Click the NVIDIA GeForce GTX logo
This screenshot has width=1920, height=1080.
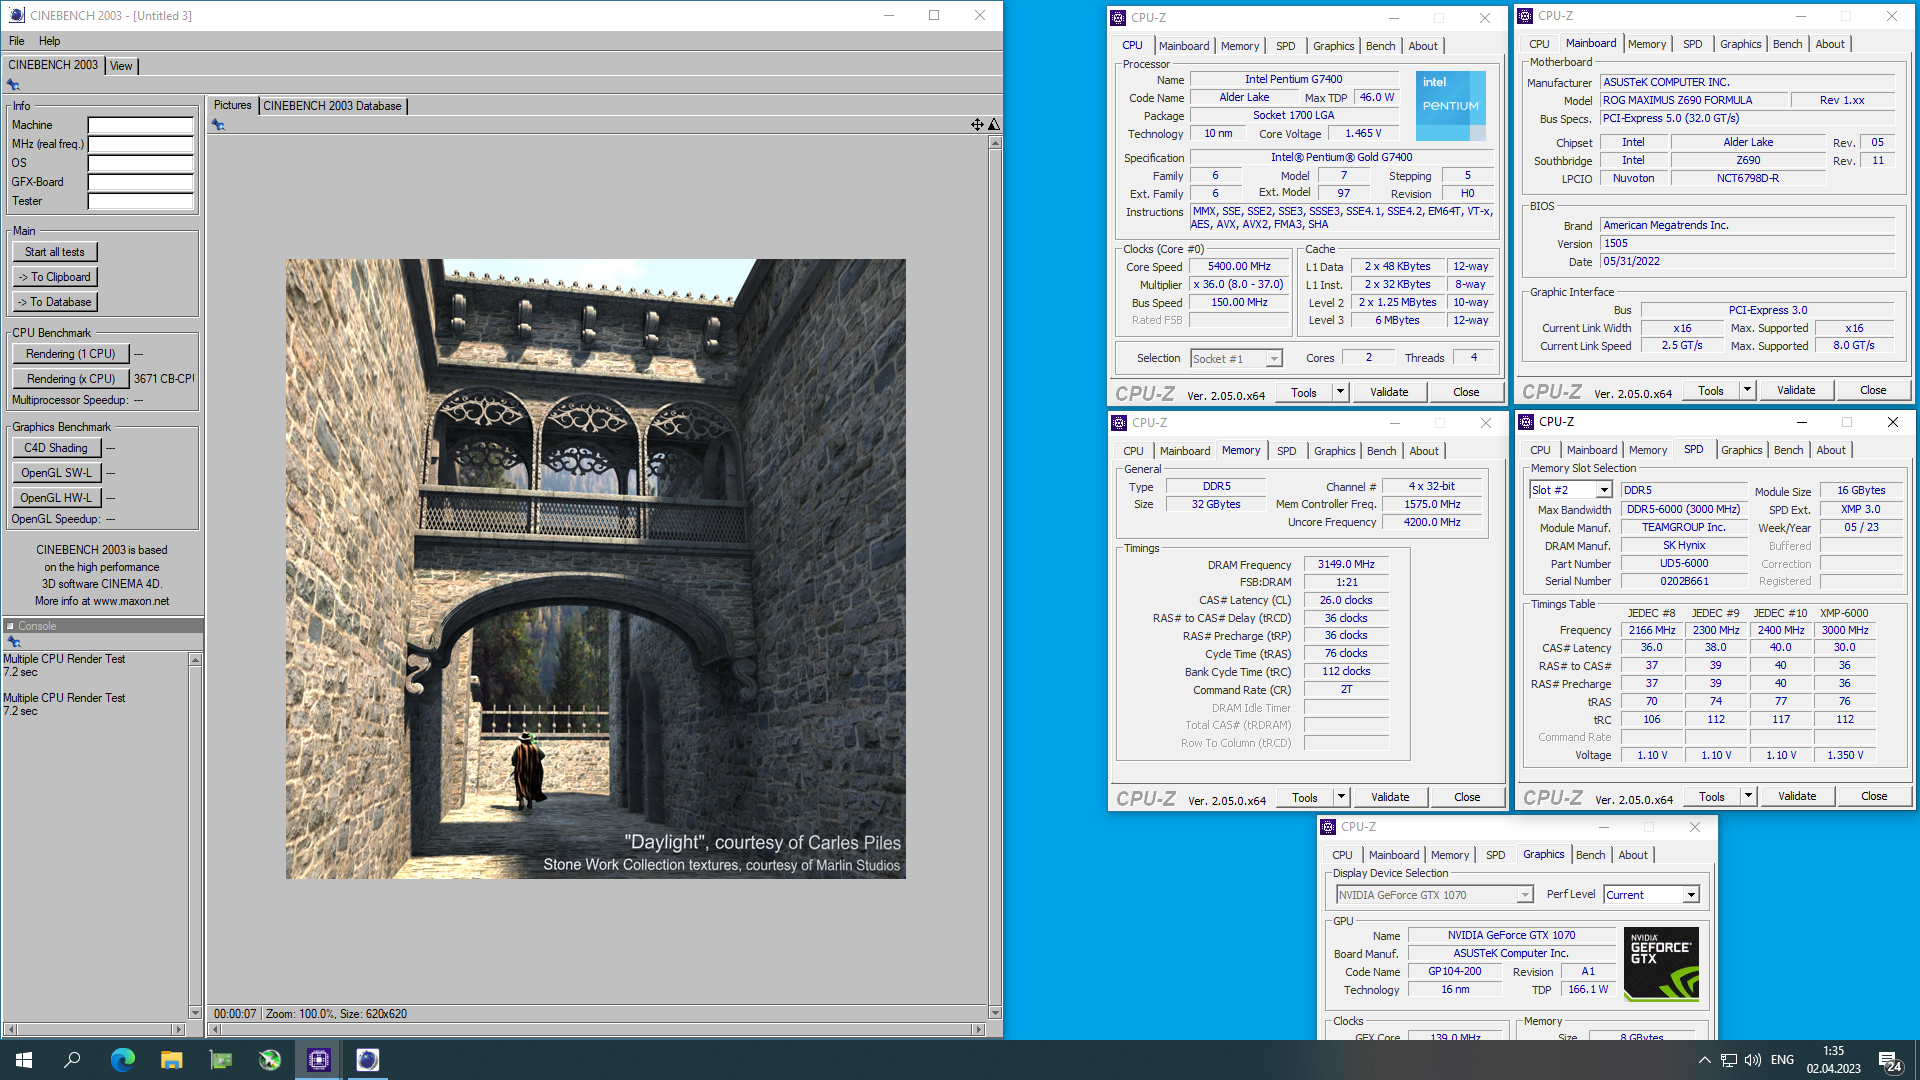1661,965
